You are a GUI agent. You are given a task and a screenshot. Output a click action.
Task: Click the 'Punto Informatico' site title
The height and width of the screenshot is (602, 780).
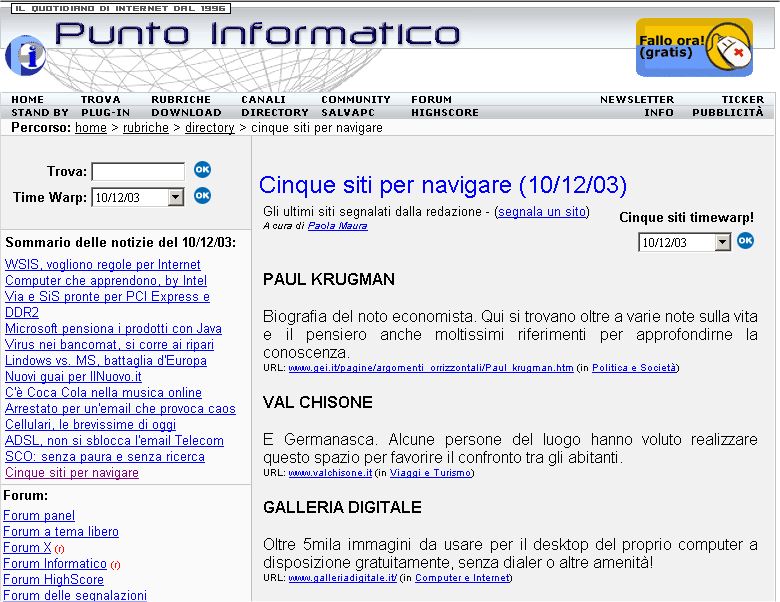tap(257, 34)
